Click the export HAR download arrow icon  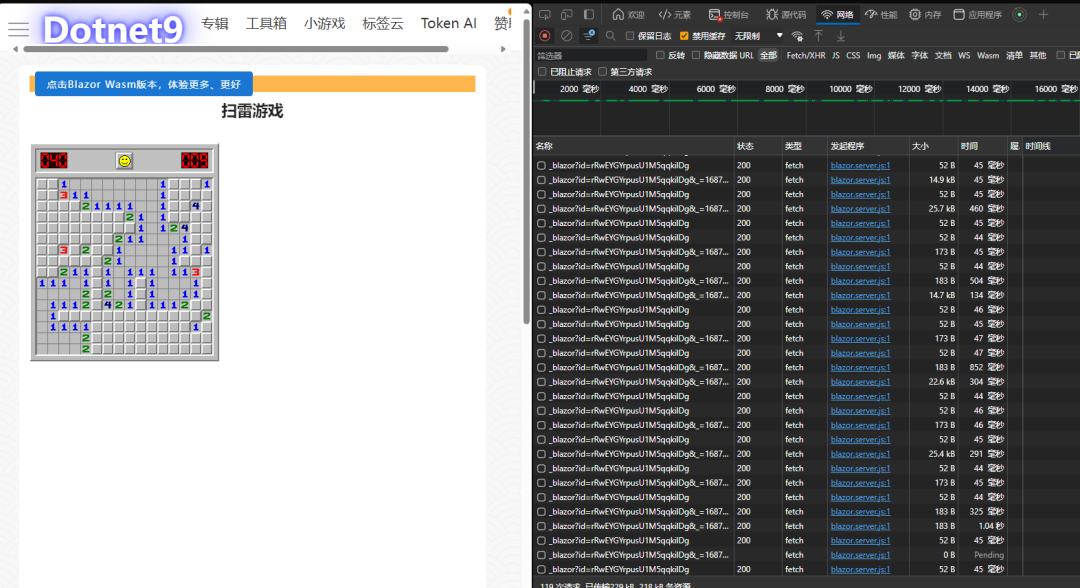(841, 36)
